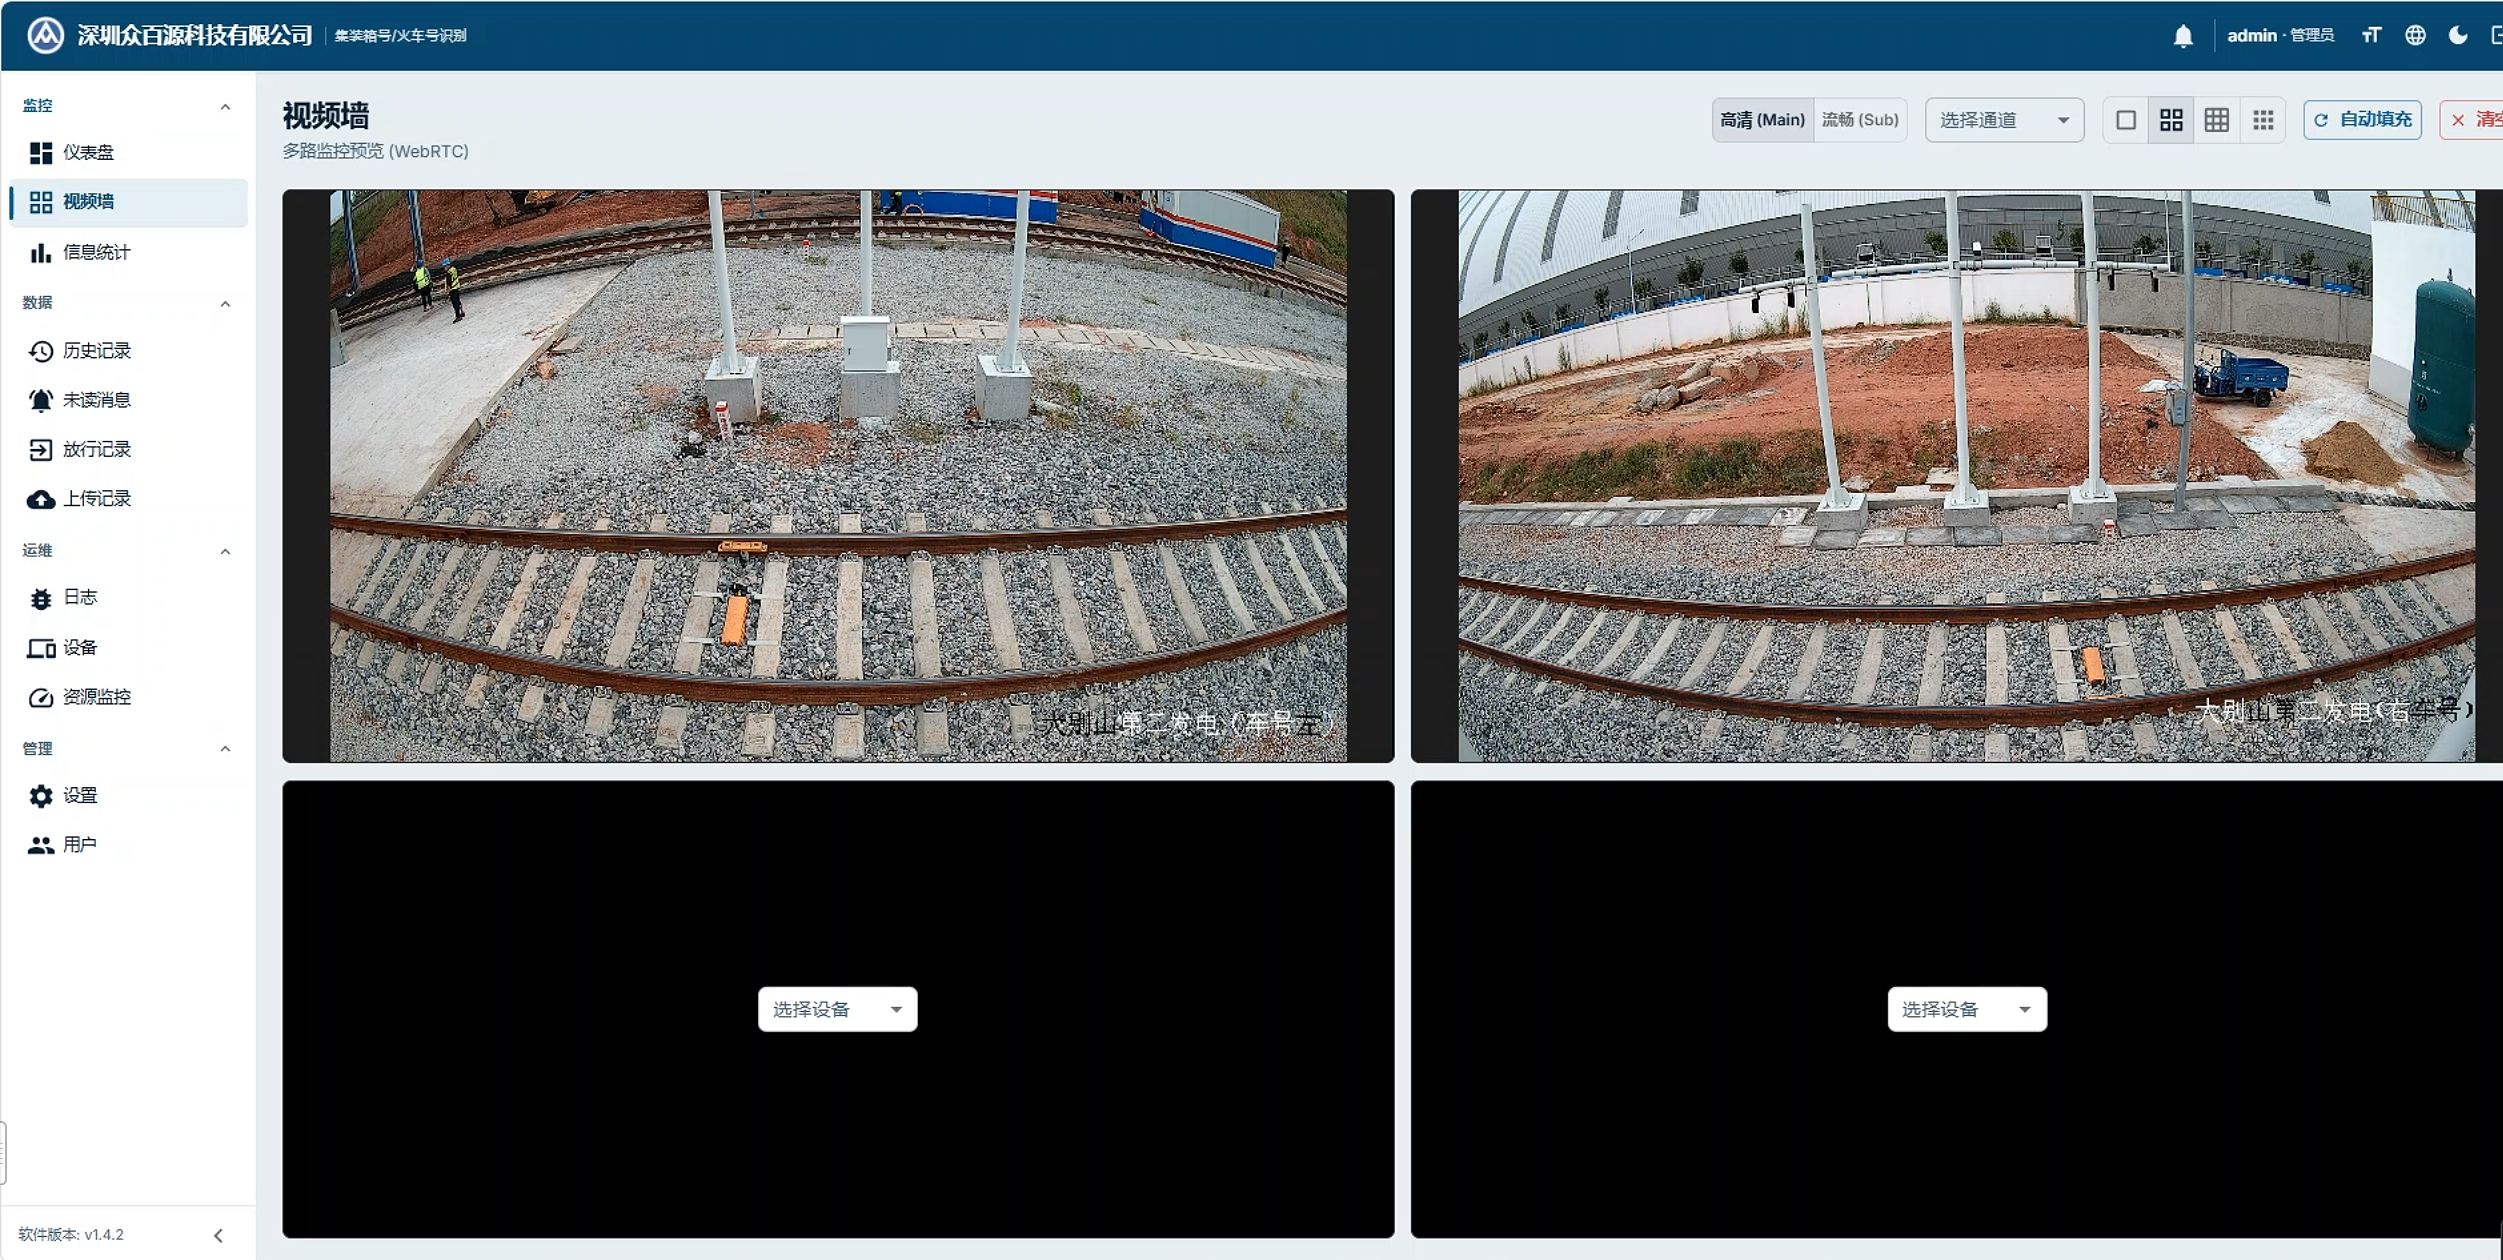Click the company logo icon
Image resolution: width=2503 pixels, height=1260 pixels.
point(45,35)
